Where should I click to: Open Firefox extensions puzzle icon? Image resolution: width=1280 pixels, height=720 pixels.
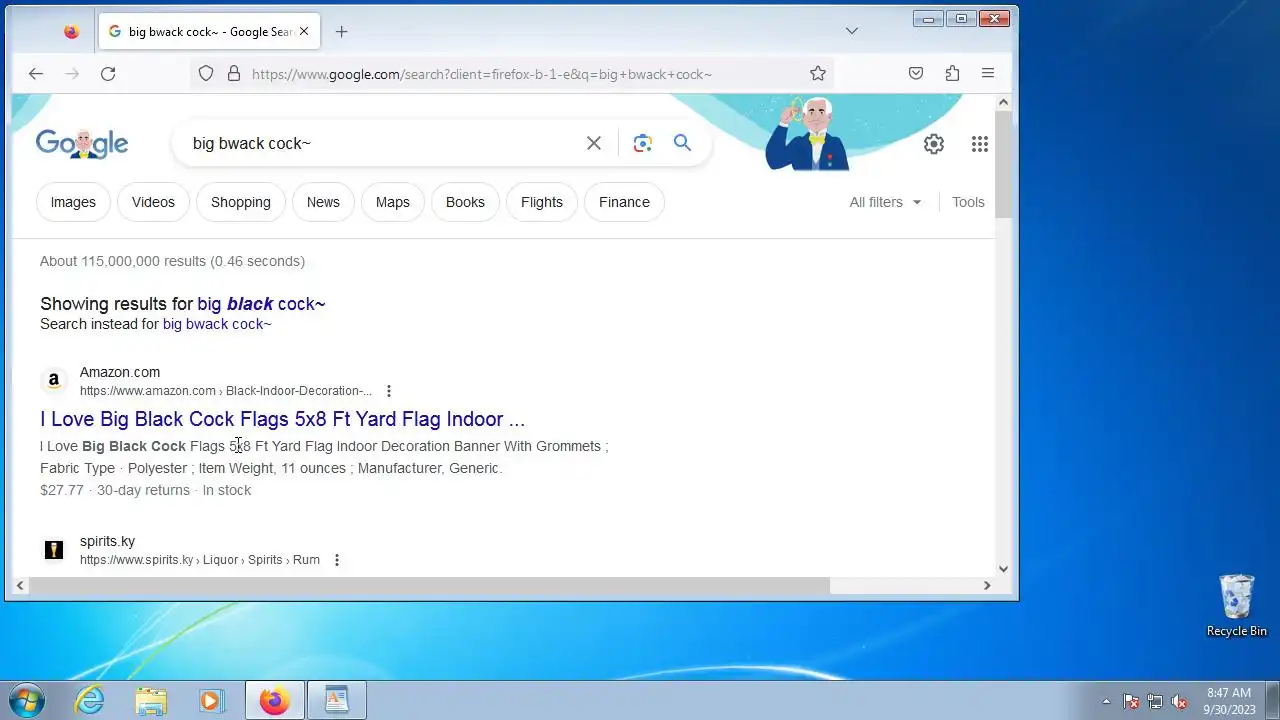[x=952, y=73]
